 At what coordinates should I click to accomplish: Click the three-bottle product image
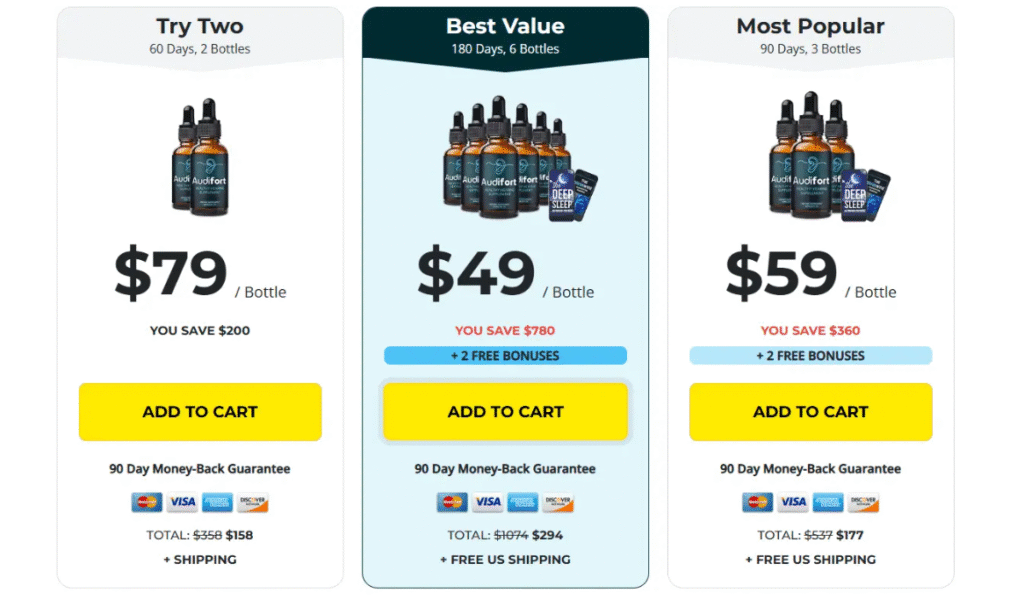(x=823, y=158)
